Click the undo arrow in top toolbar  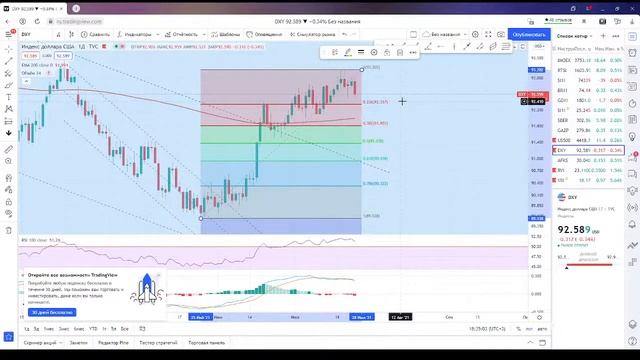[x=344, y=35]
